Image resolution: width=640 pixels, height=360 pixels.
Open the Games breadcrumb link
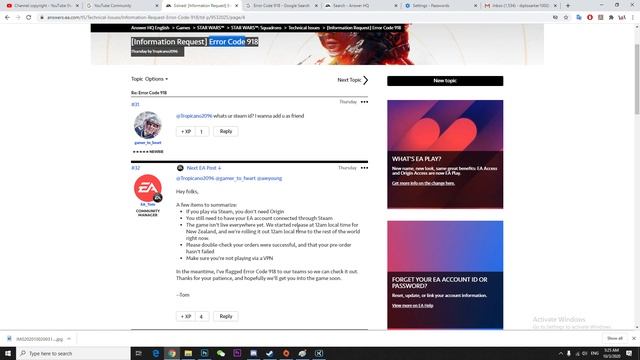click(183, 28)
